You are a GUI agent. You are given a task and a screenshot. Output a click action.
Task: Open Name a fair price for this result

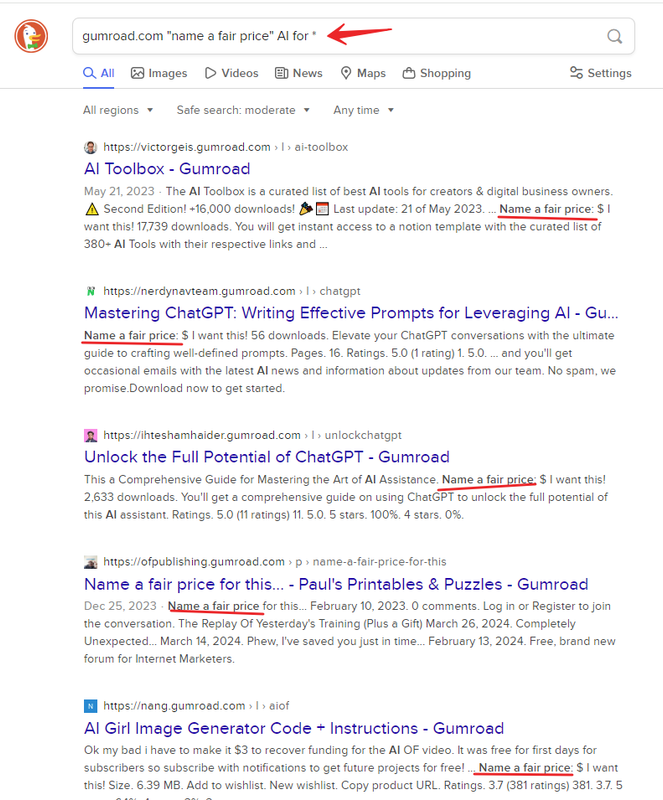[336, 584]
